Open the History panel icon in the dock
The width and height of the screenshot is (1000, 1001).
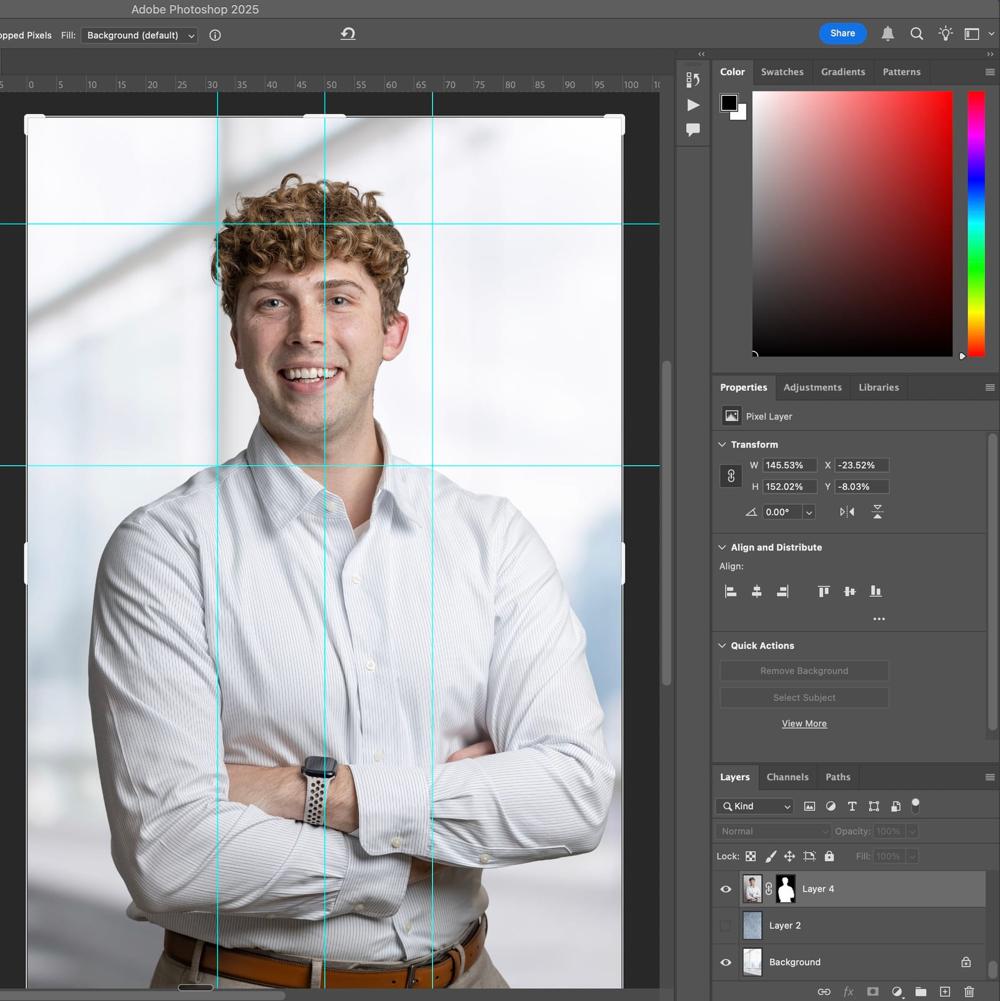pos(693,79)
